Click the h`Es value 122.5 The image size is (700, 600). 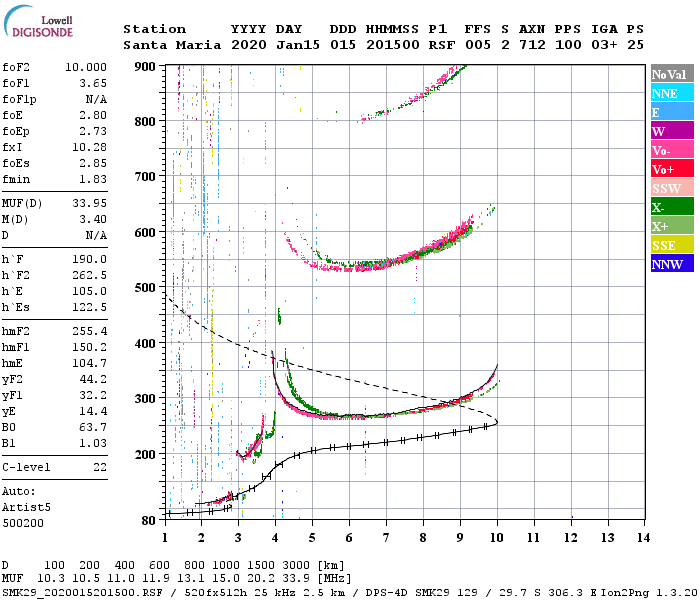point(89,308)
